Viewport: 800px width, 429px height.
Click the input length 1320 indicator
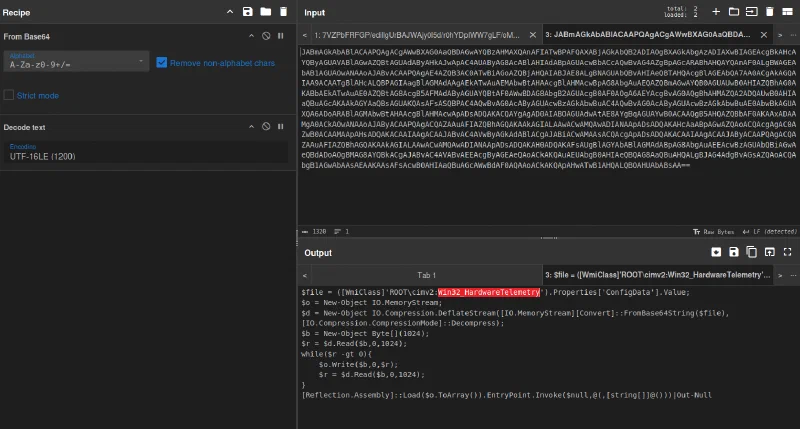pos(315,232)
